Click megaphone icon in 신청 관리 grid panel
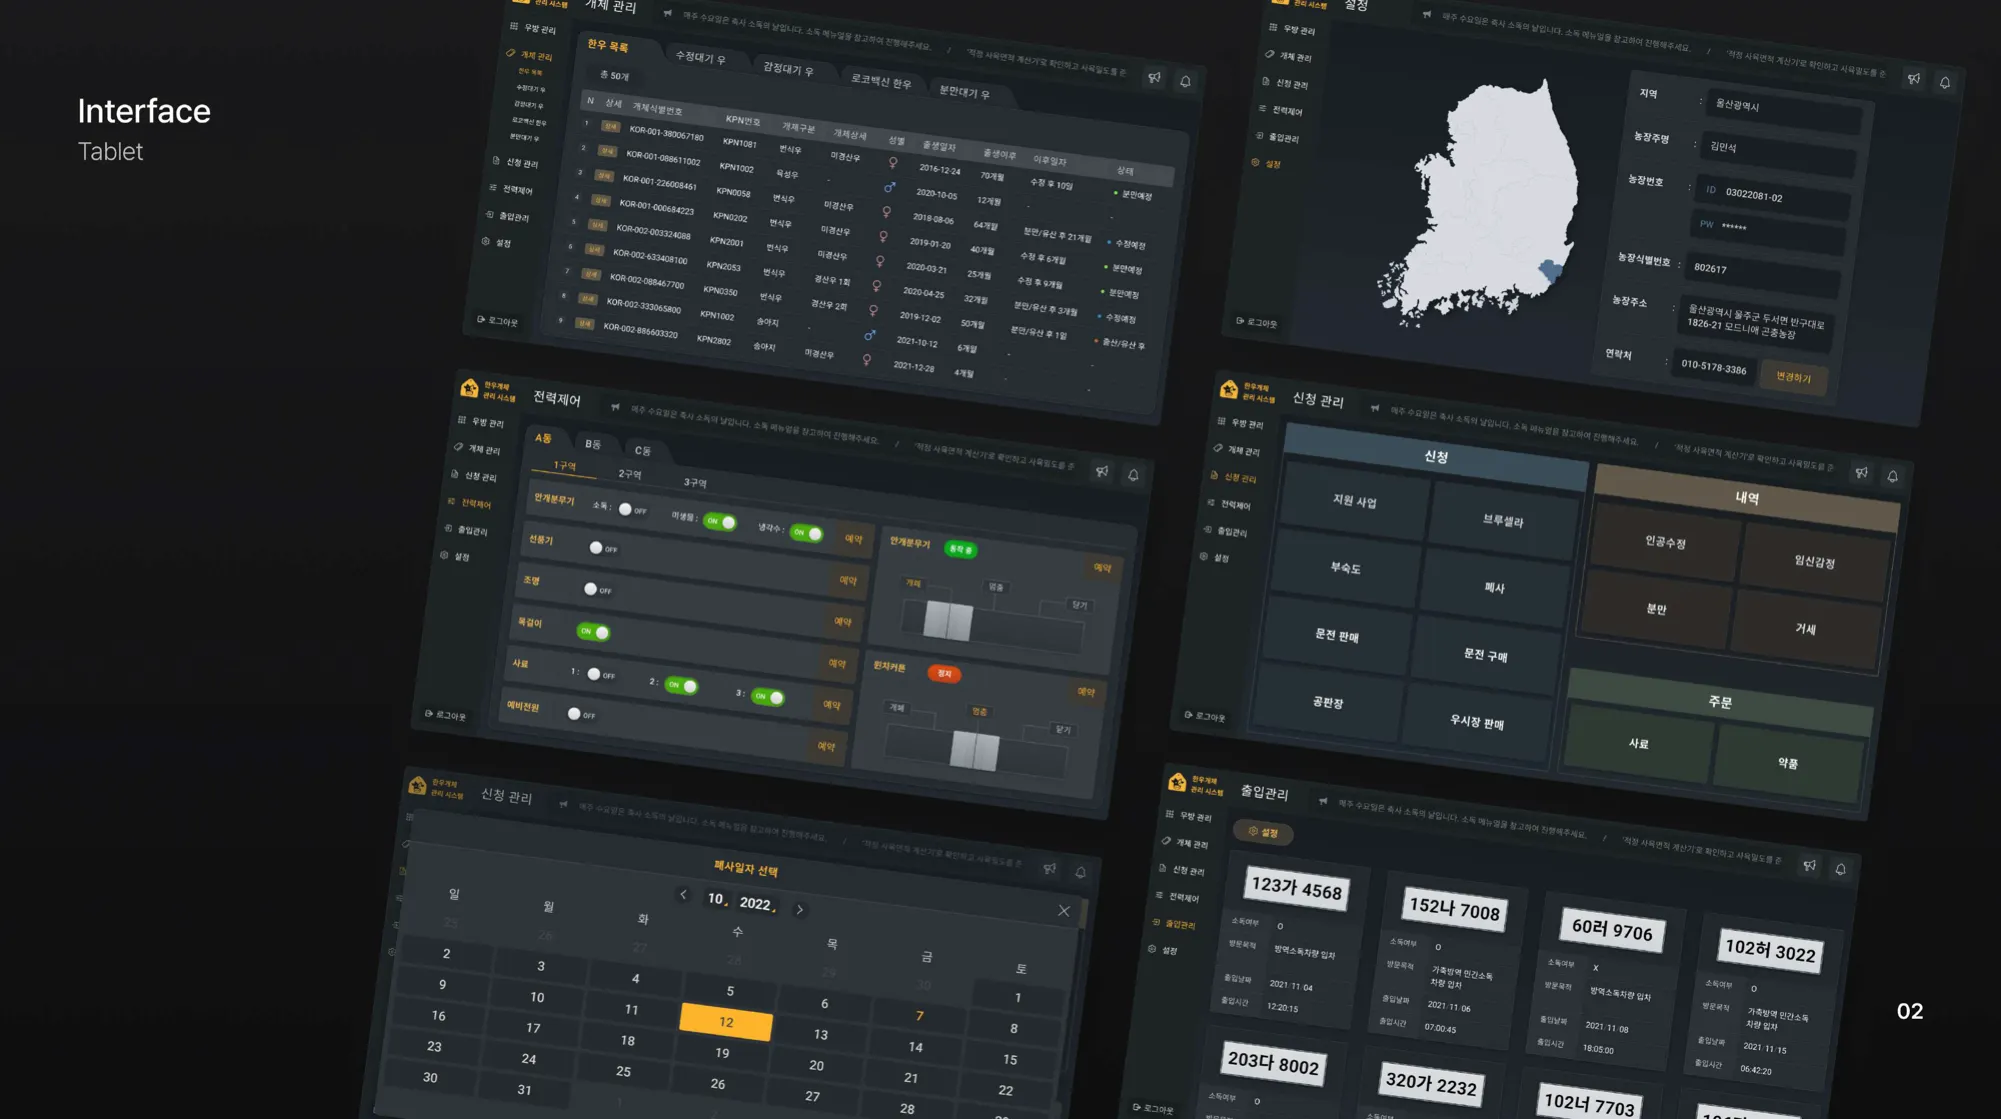Viewport: 2001px width, 1119px height. [x=1861, y=472]
